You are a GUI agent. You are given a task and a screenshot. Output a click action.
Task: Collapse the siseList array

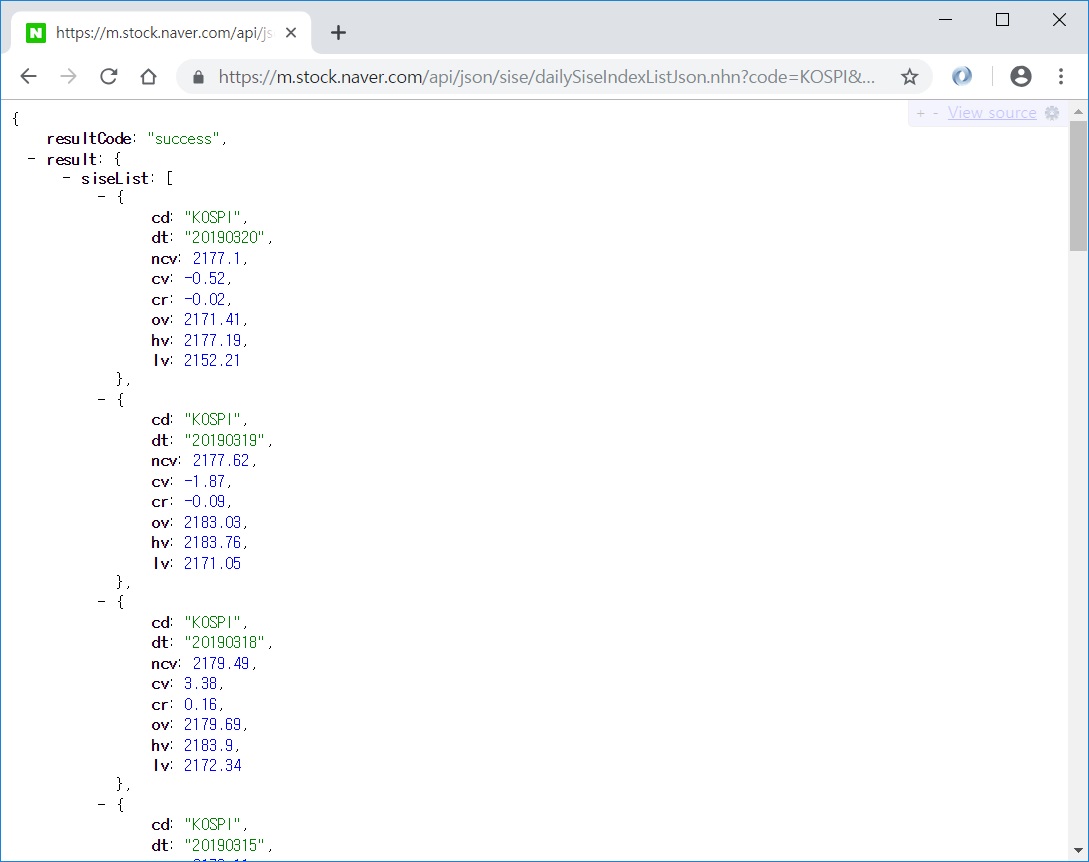(66, 179)
